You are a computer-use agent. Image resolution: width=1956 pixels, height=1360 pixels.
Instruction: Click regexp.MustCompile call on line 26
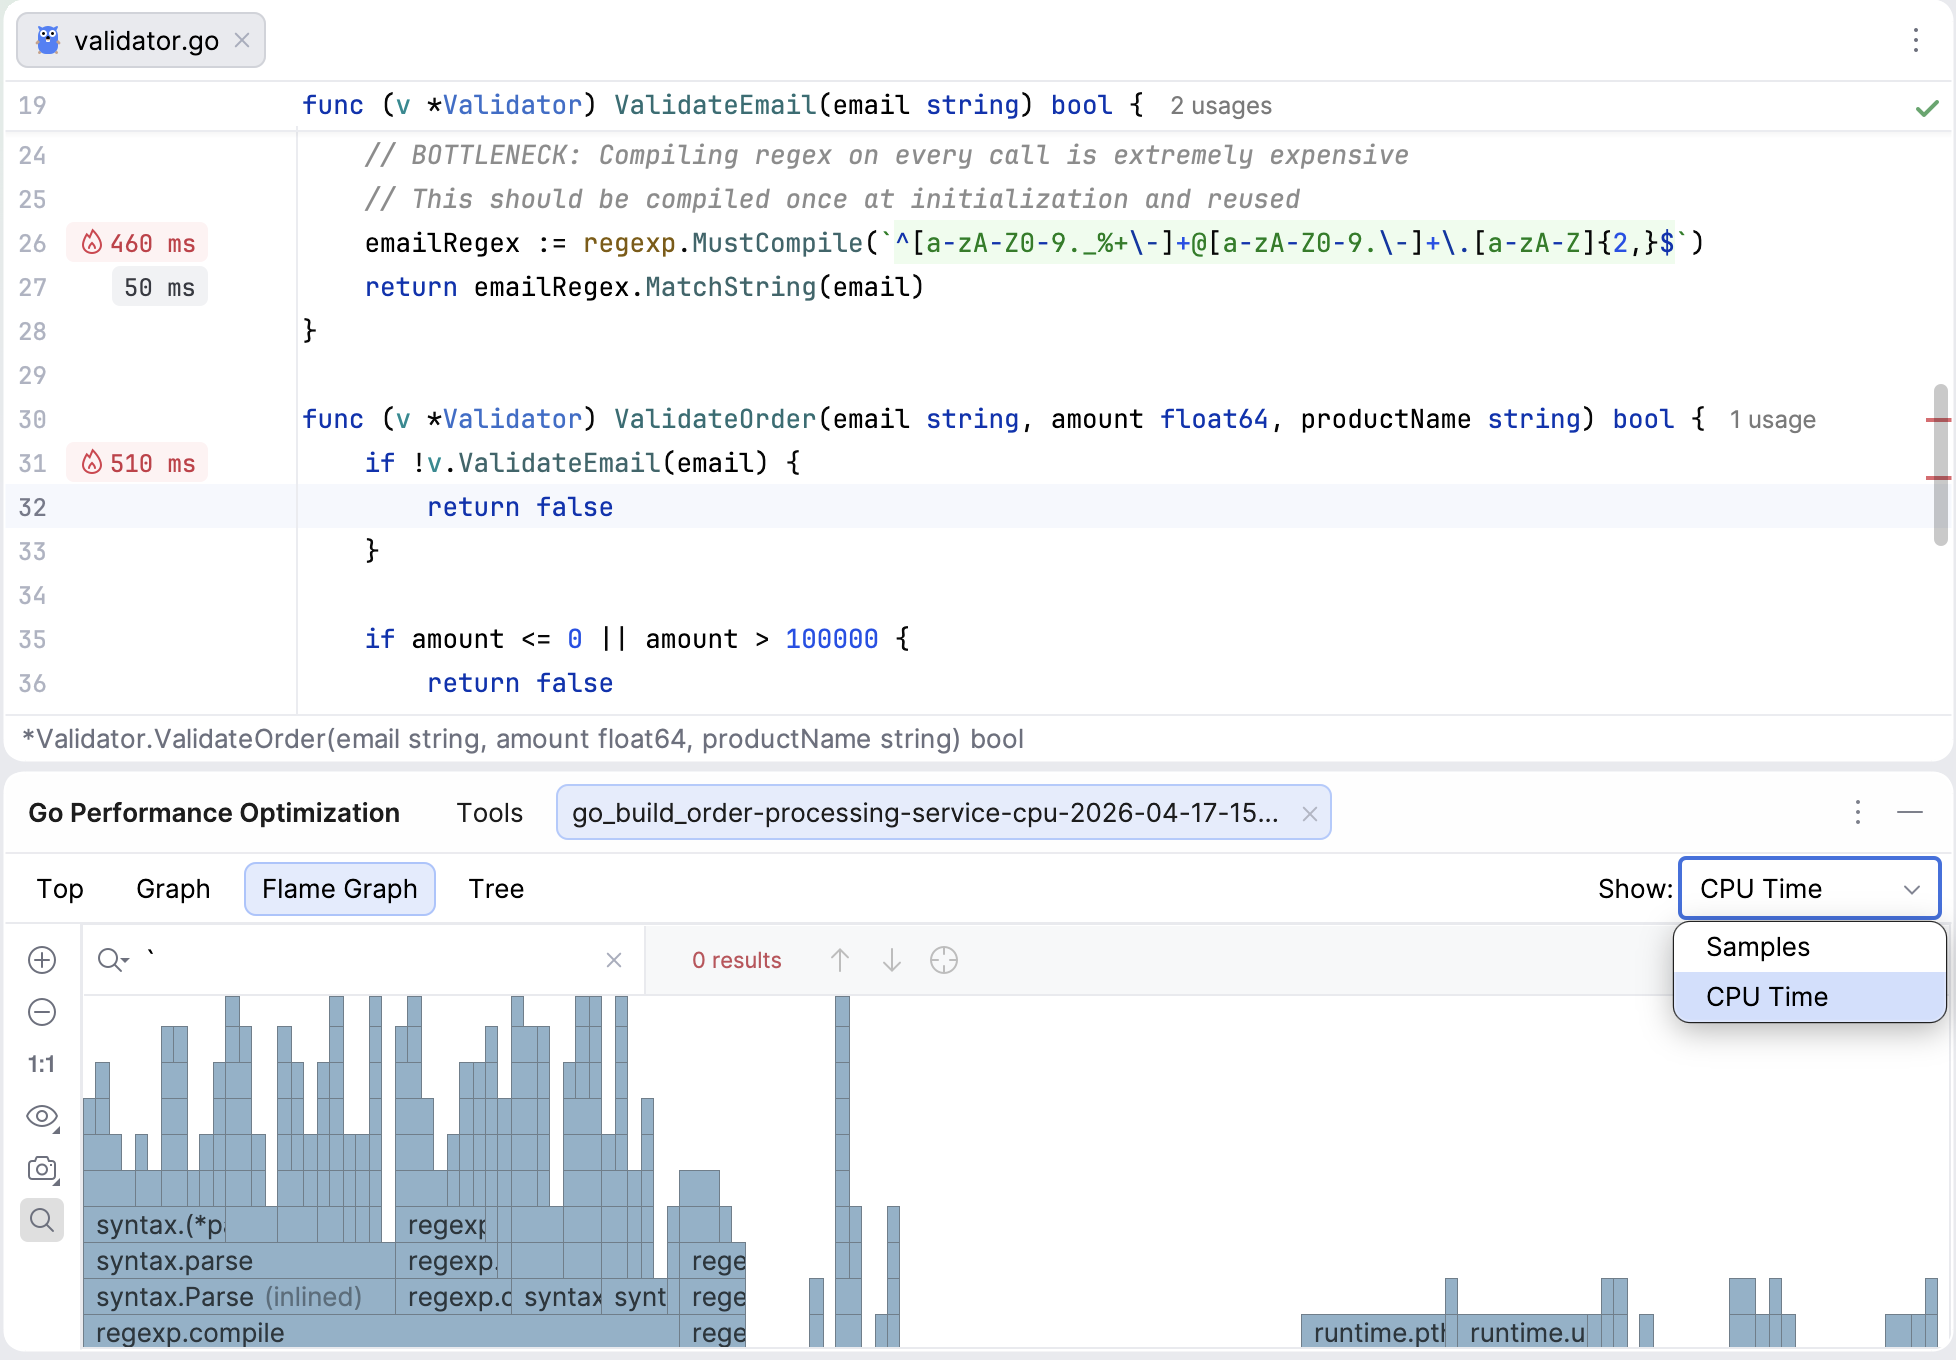(x=722, y=243)
